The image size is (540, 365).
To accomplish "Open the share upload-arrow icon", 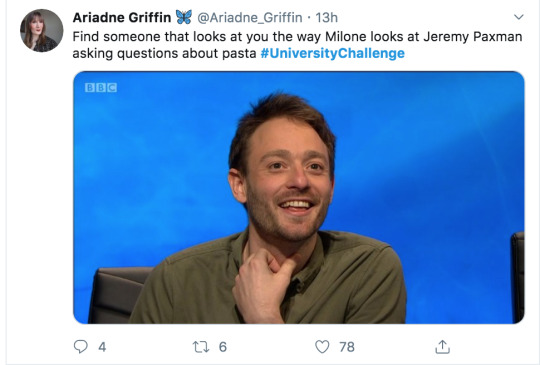I will click(442, 346).
